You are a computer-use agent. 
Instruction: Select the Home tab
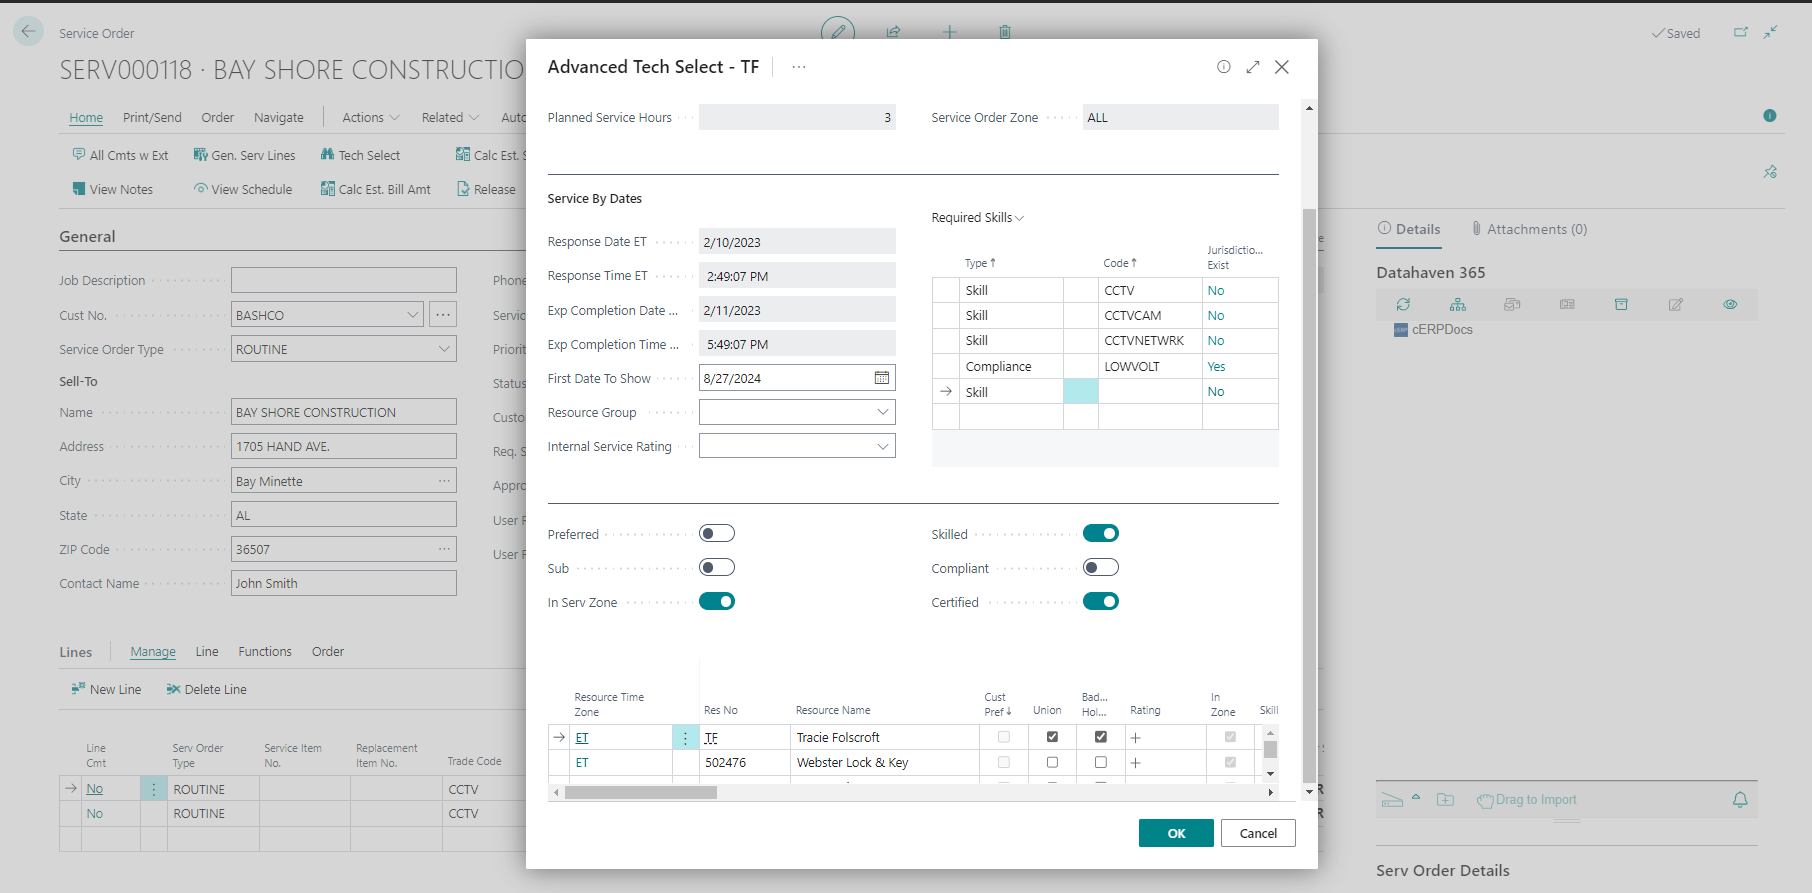coord(86,117)
